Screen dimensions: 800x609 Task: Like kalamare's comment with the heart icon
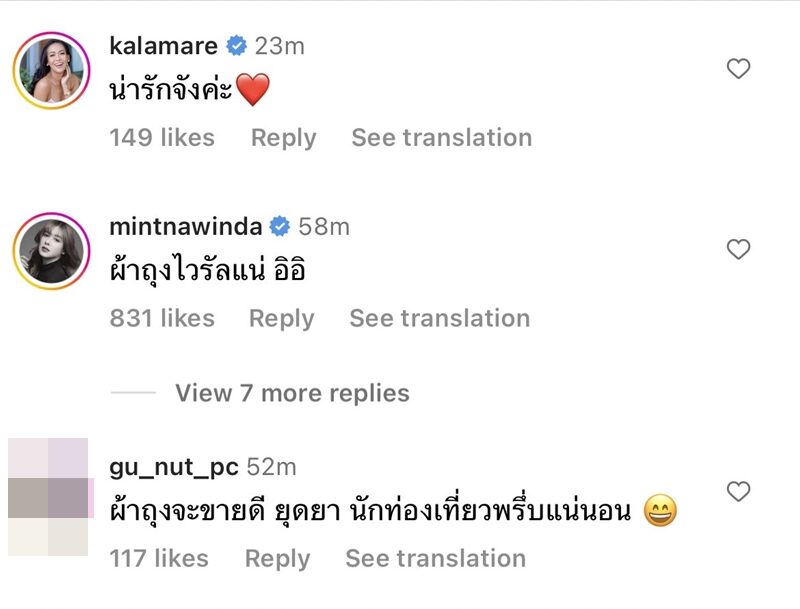coord(738,69)
